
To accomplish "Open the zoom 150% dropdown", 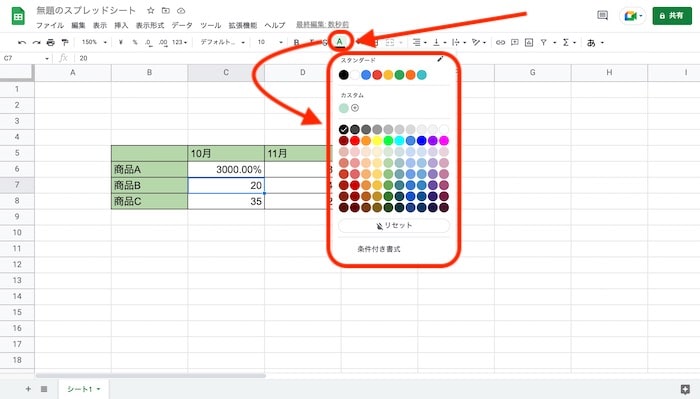I will [94, 42].
